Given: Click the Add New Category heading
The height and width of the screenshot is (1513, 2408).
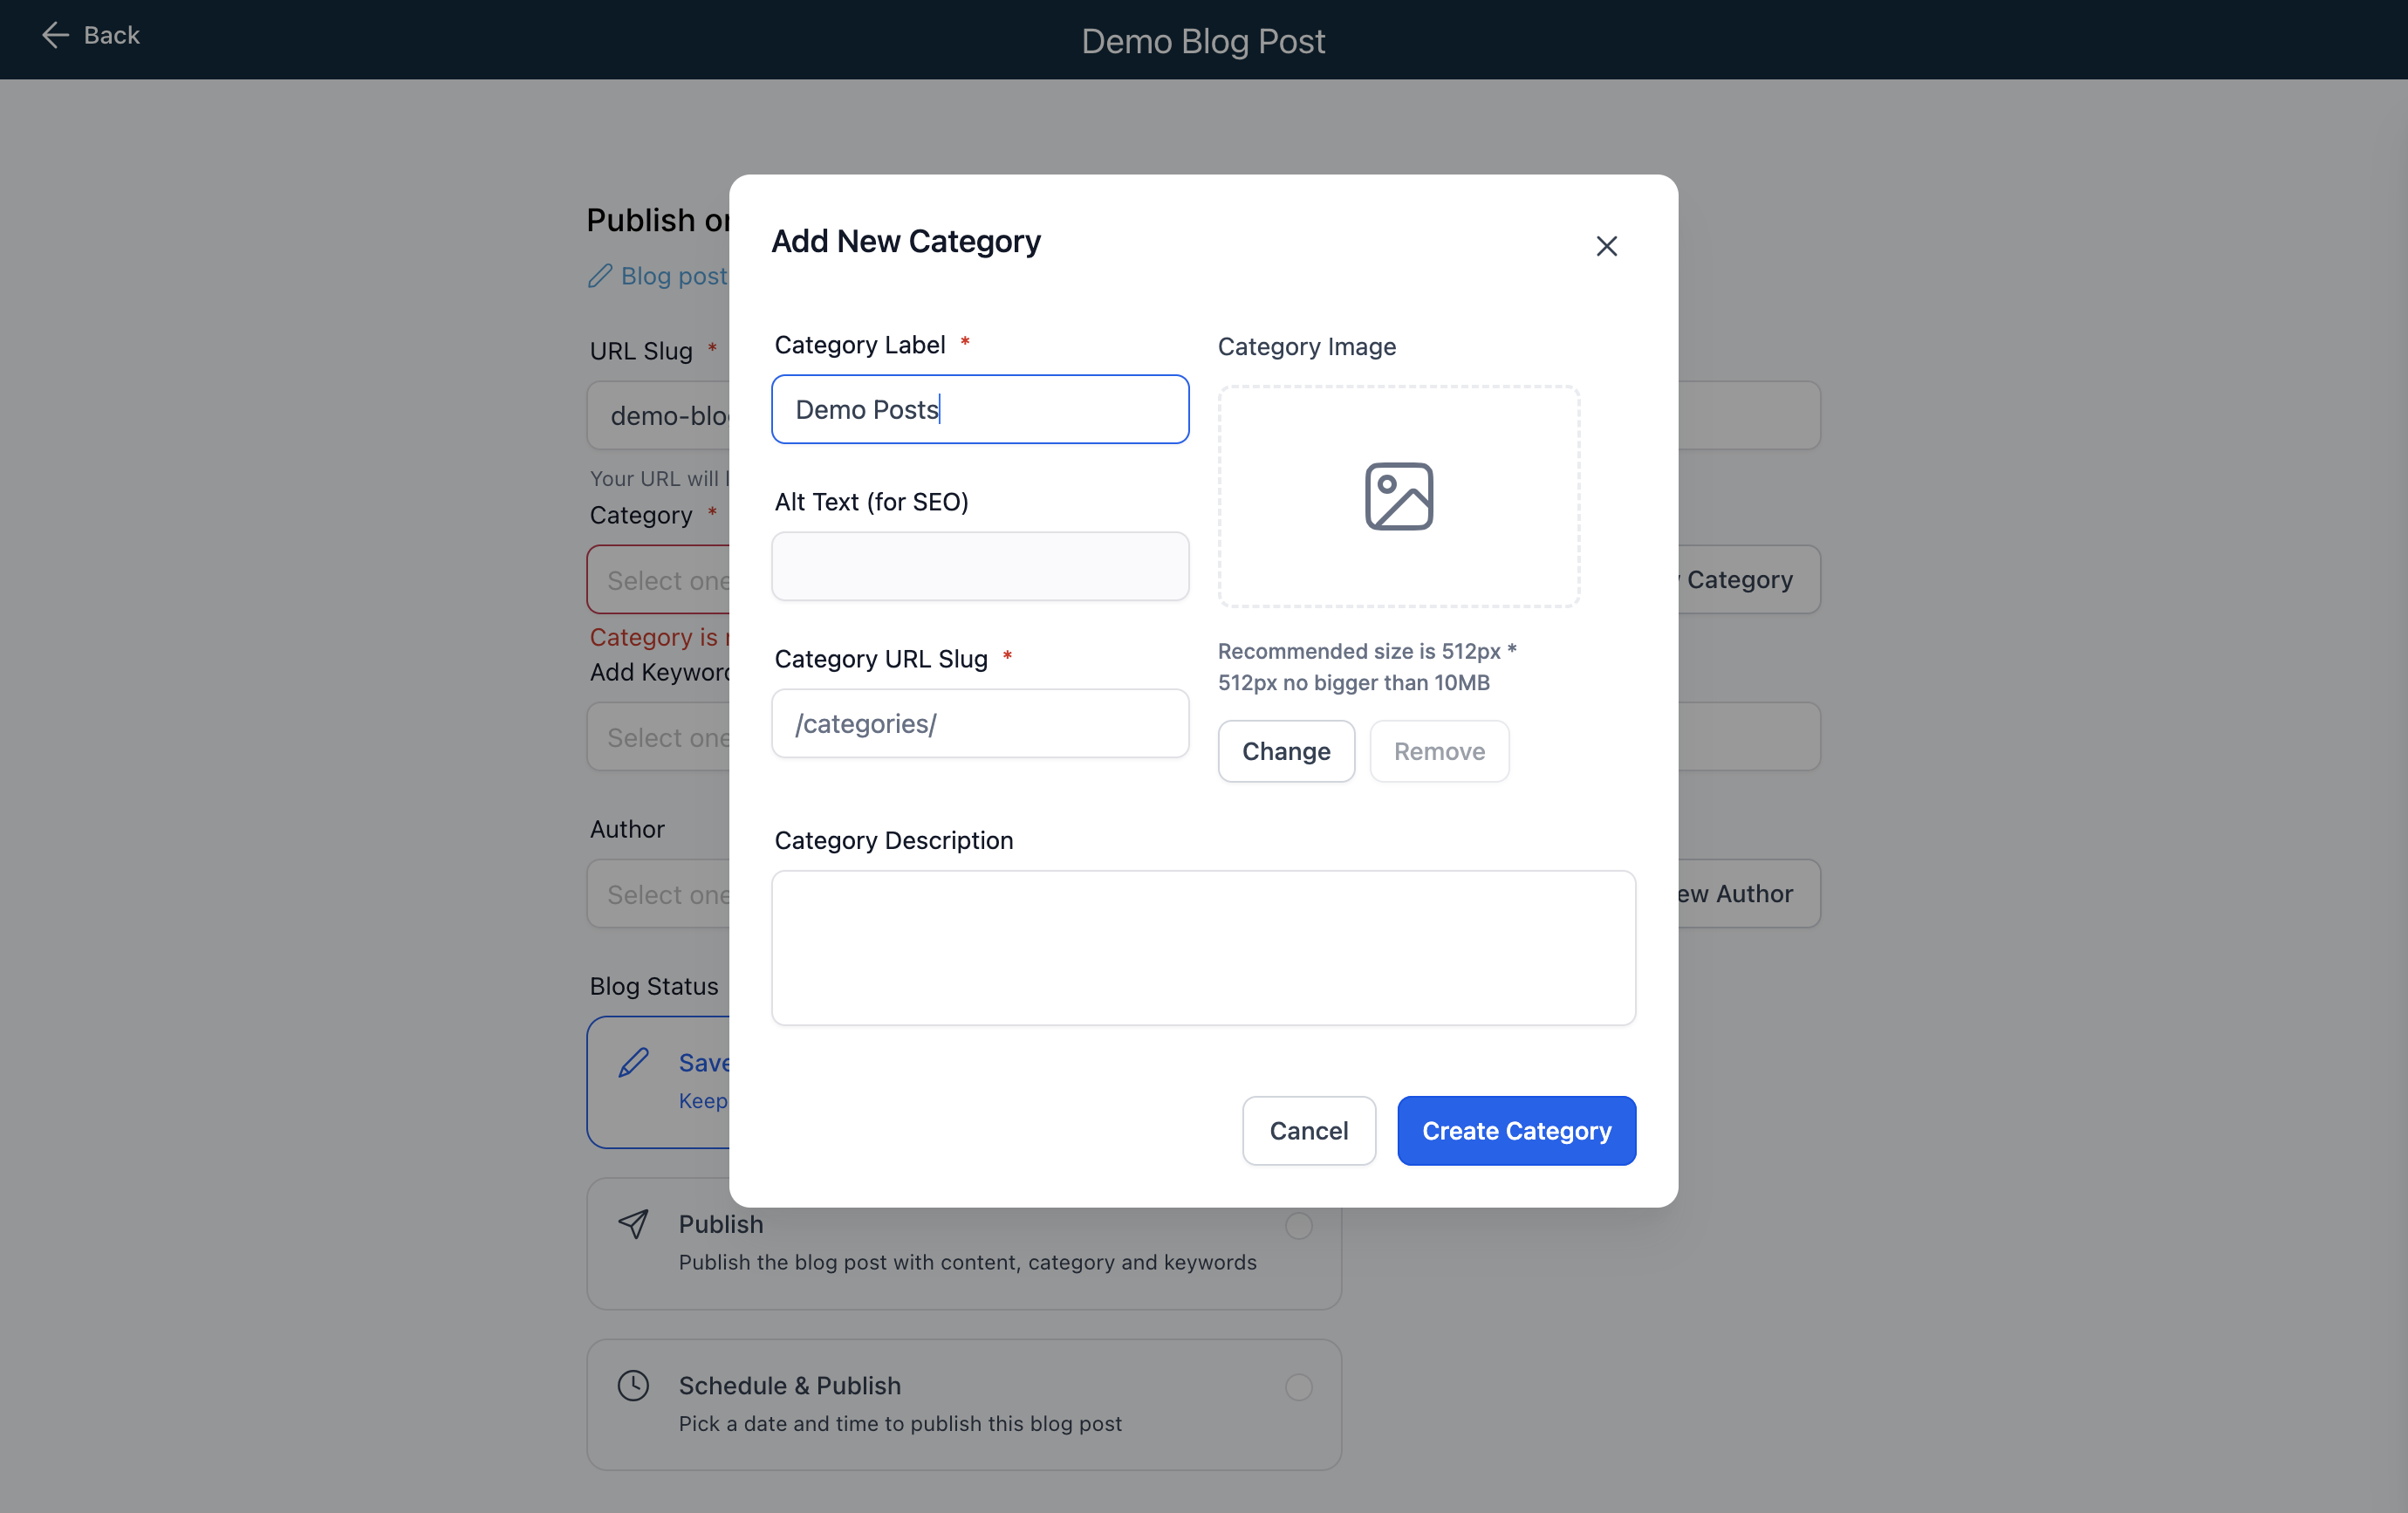Looking at the screenshot, I should [906, 241].
